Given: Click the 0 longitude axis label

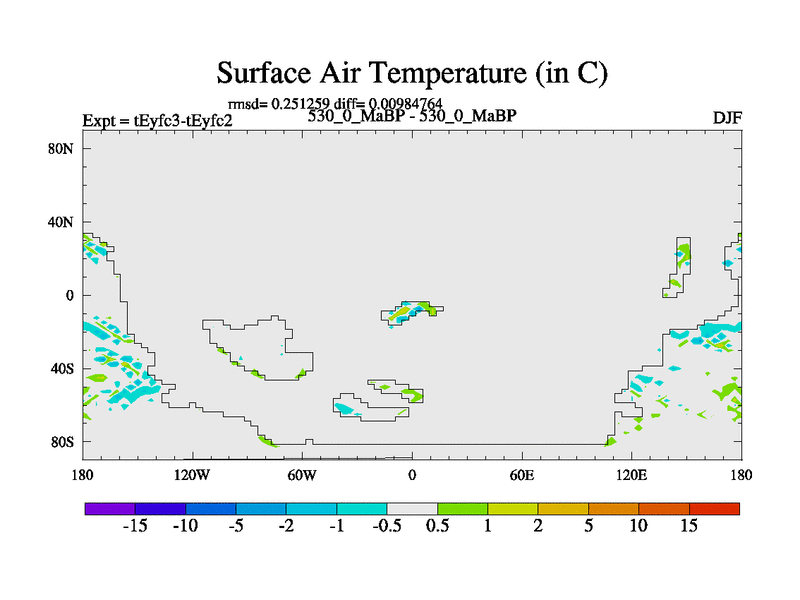Looking at the screenshot, I should [x=412, y=474].
